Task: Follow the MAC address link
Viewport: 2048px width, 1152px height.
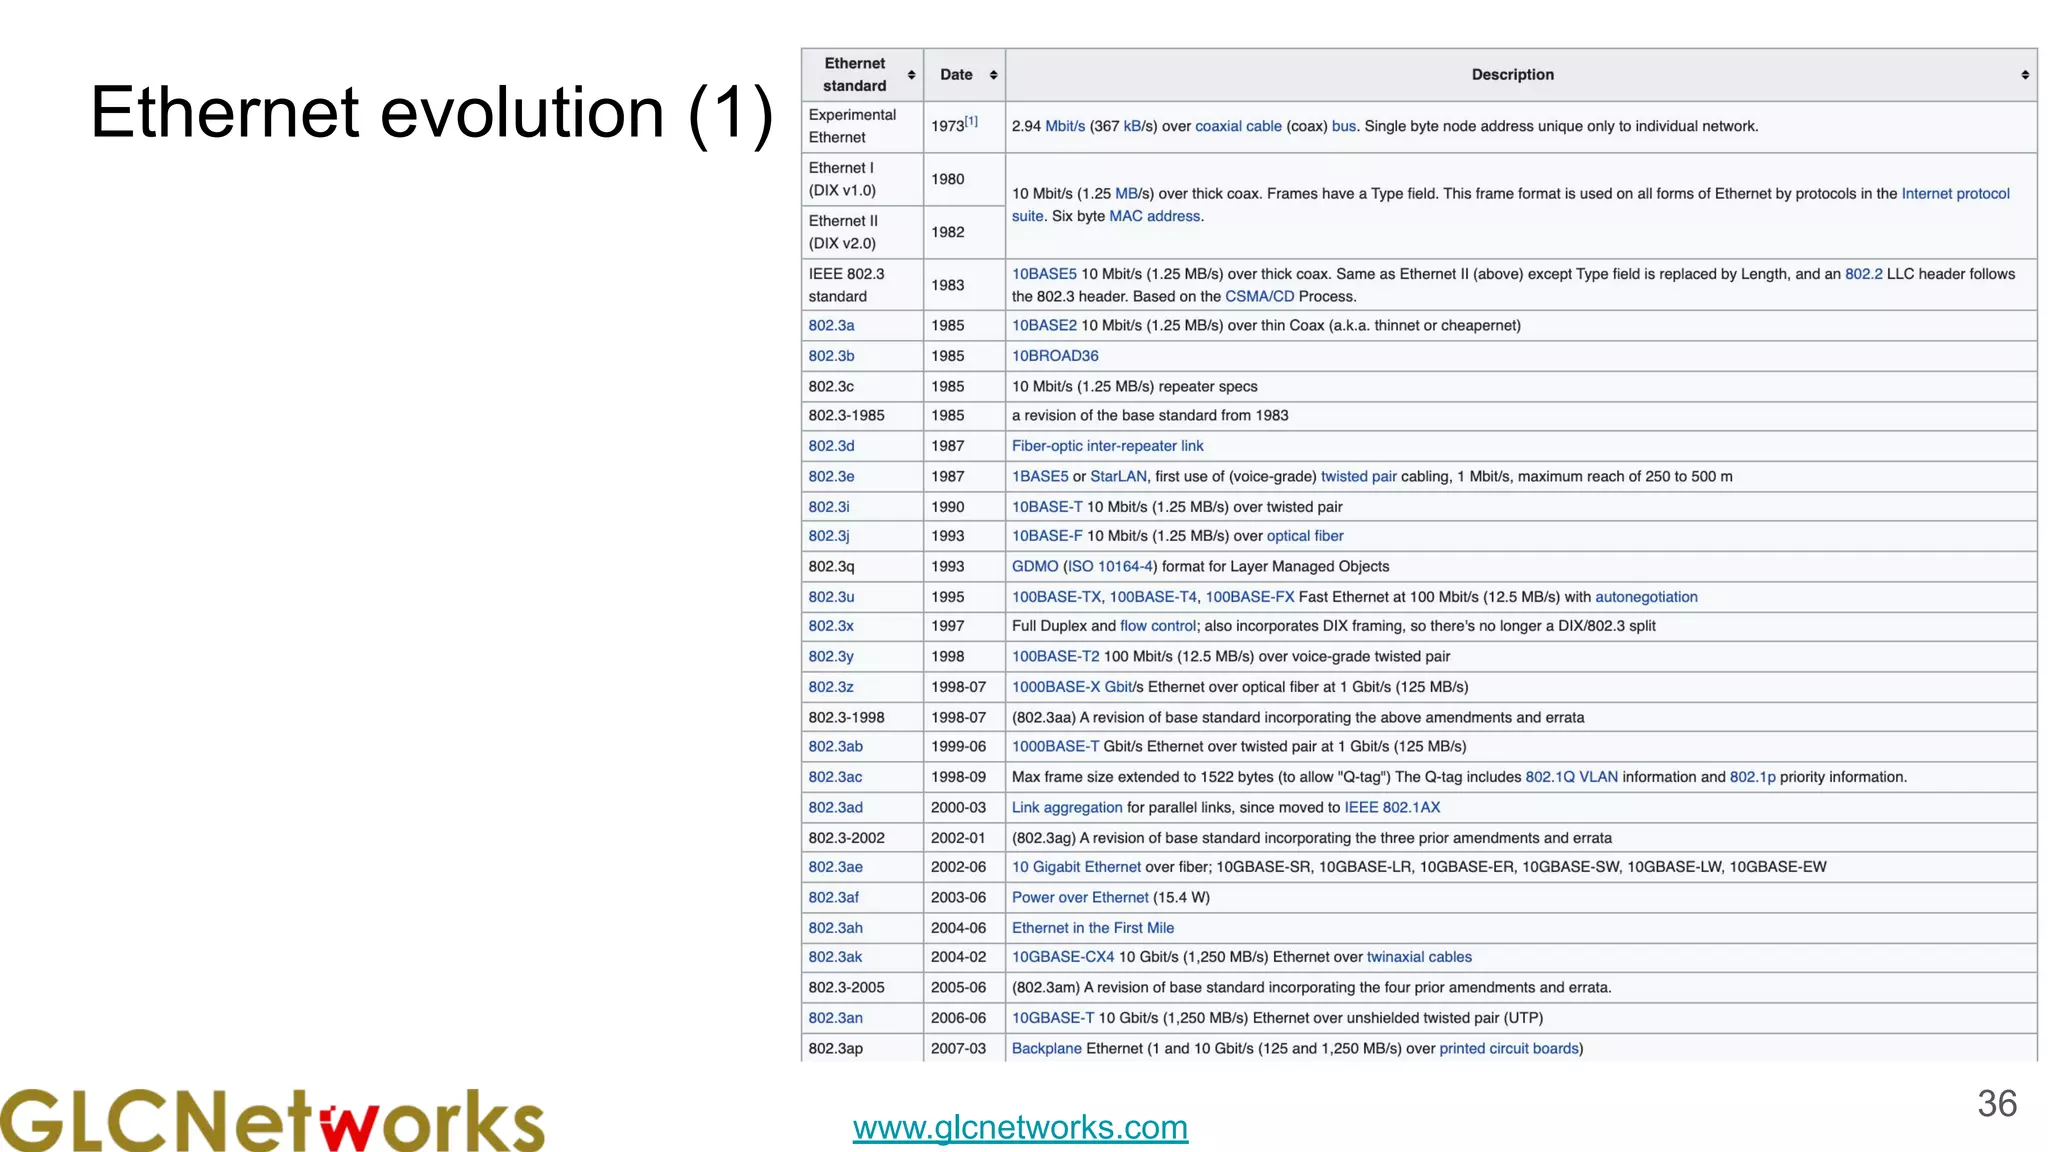Action: (x=1154, y=216)
